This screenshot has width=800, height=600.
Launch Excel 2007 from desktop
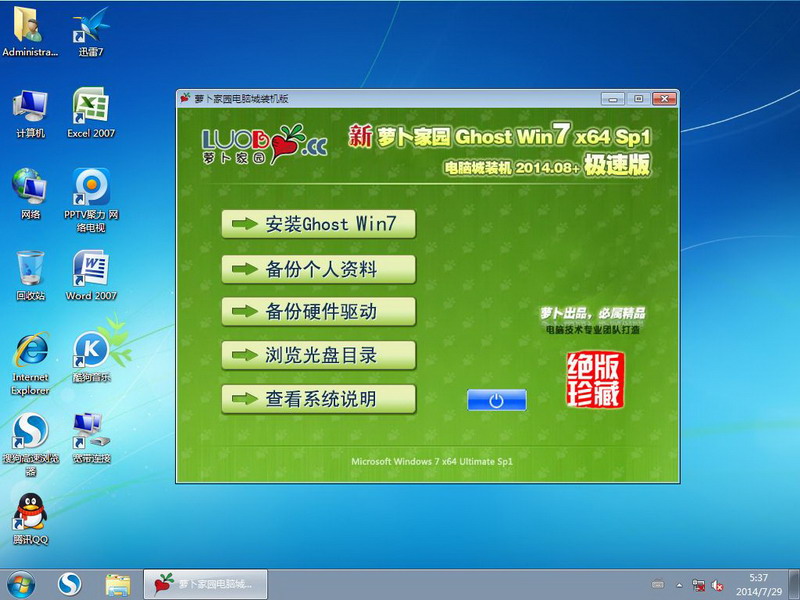[91, 113]
